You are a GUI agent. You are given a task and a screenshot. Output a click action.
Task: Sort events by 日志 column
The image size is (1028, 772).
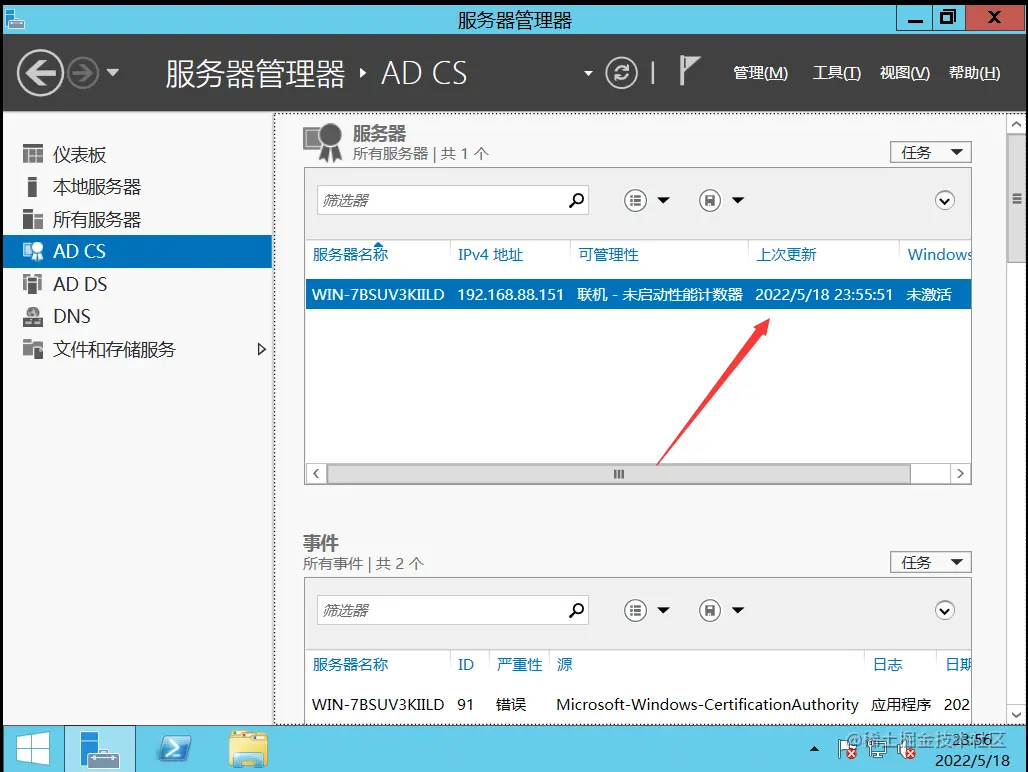pos(888,665)
